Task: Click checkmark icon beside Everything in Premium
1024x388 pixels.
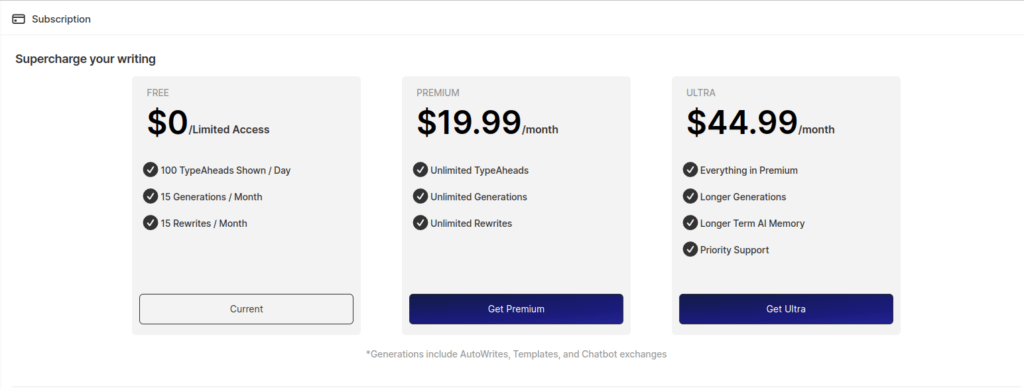Action: (x=690, y=170)
